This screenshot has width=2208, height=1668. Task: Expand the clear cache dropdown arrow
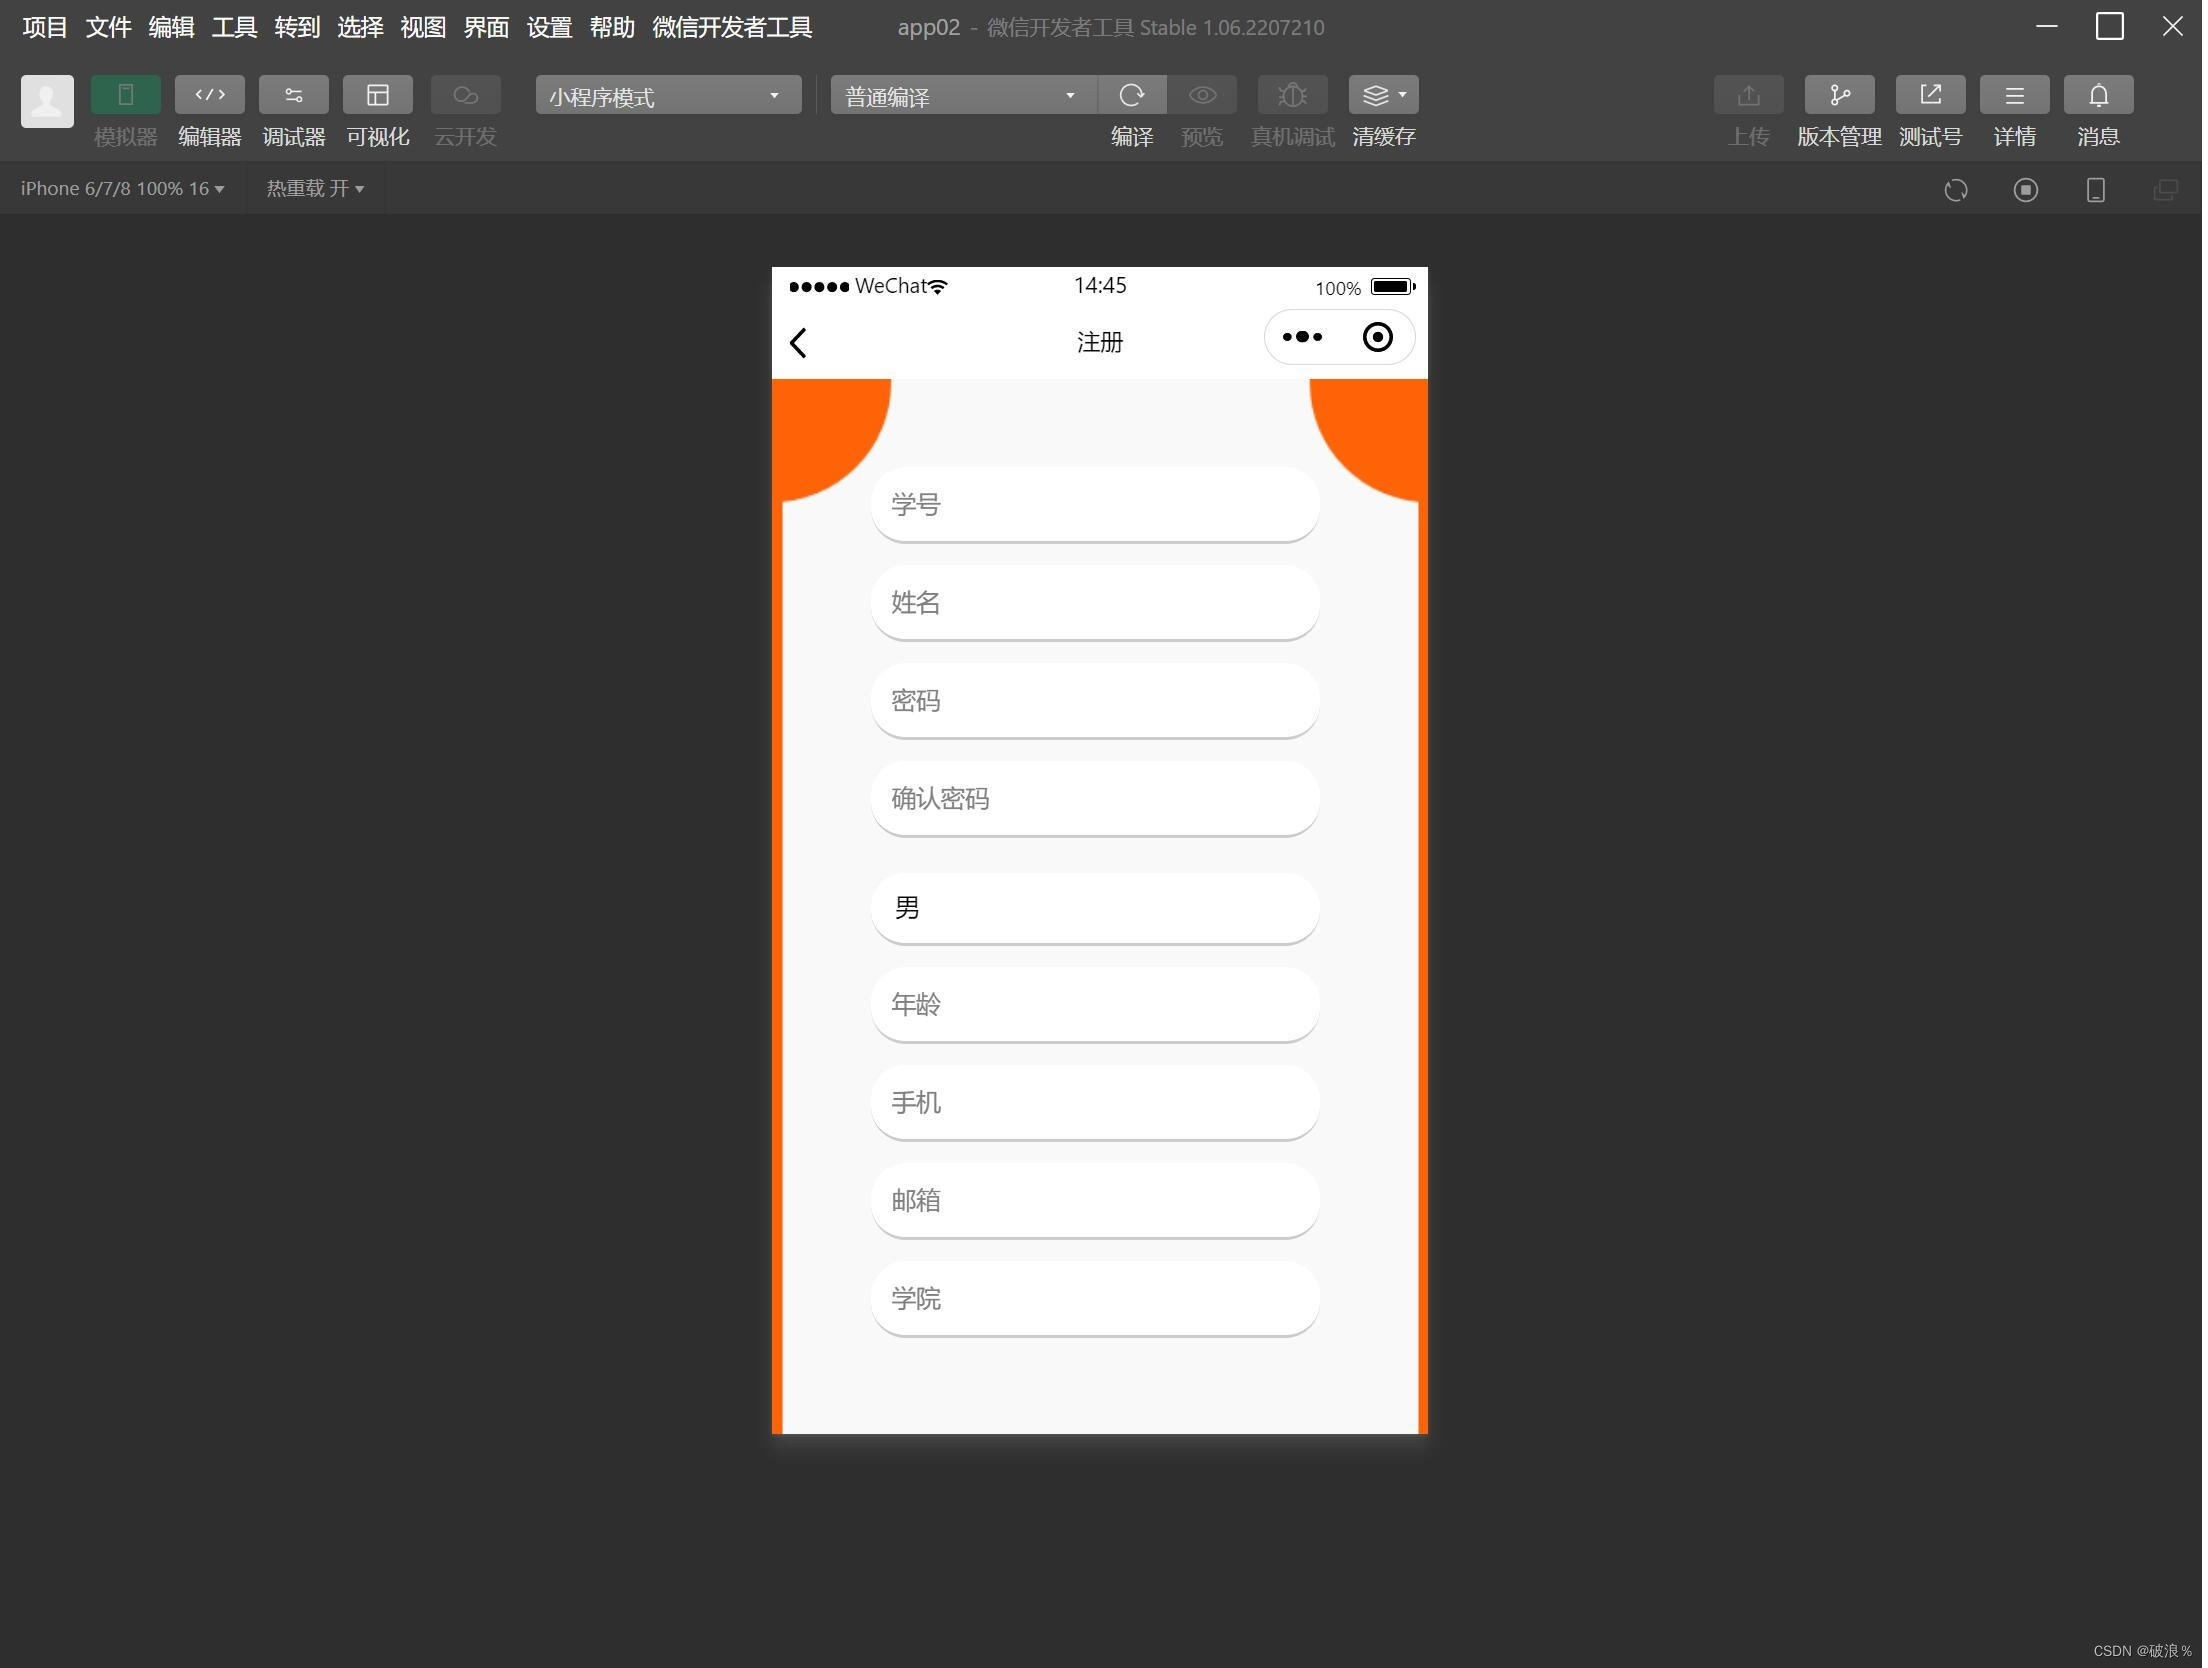(x=1403, y=95)
